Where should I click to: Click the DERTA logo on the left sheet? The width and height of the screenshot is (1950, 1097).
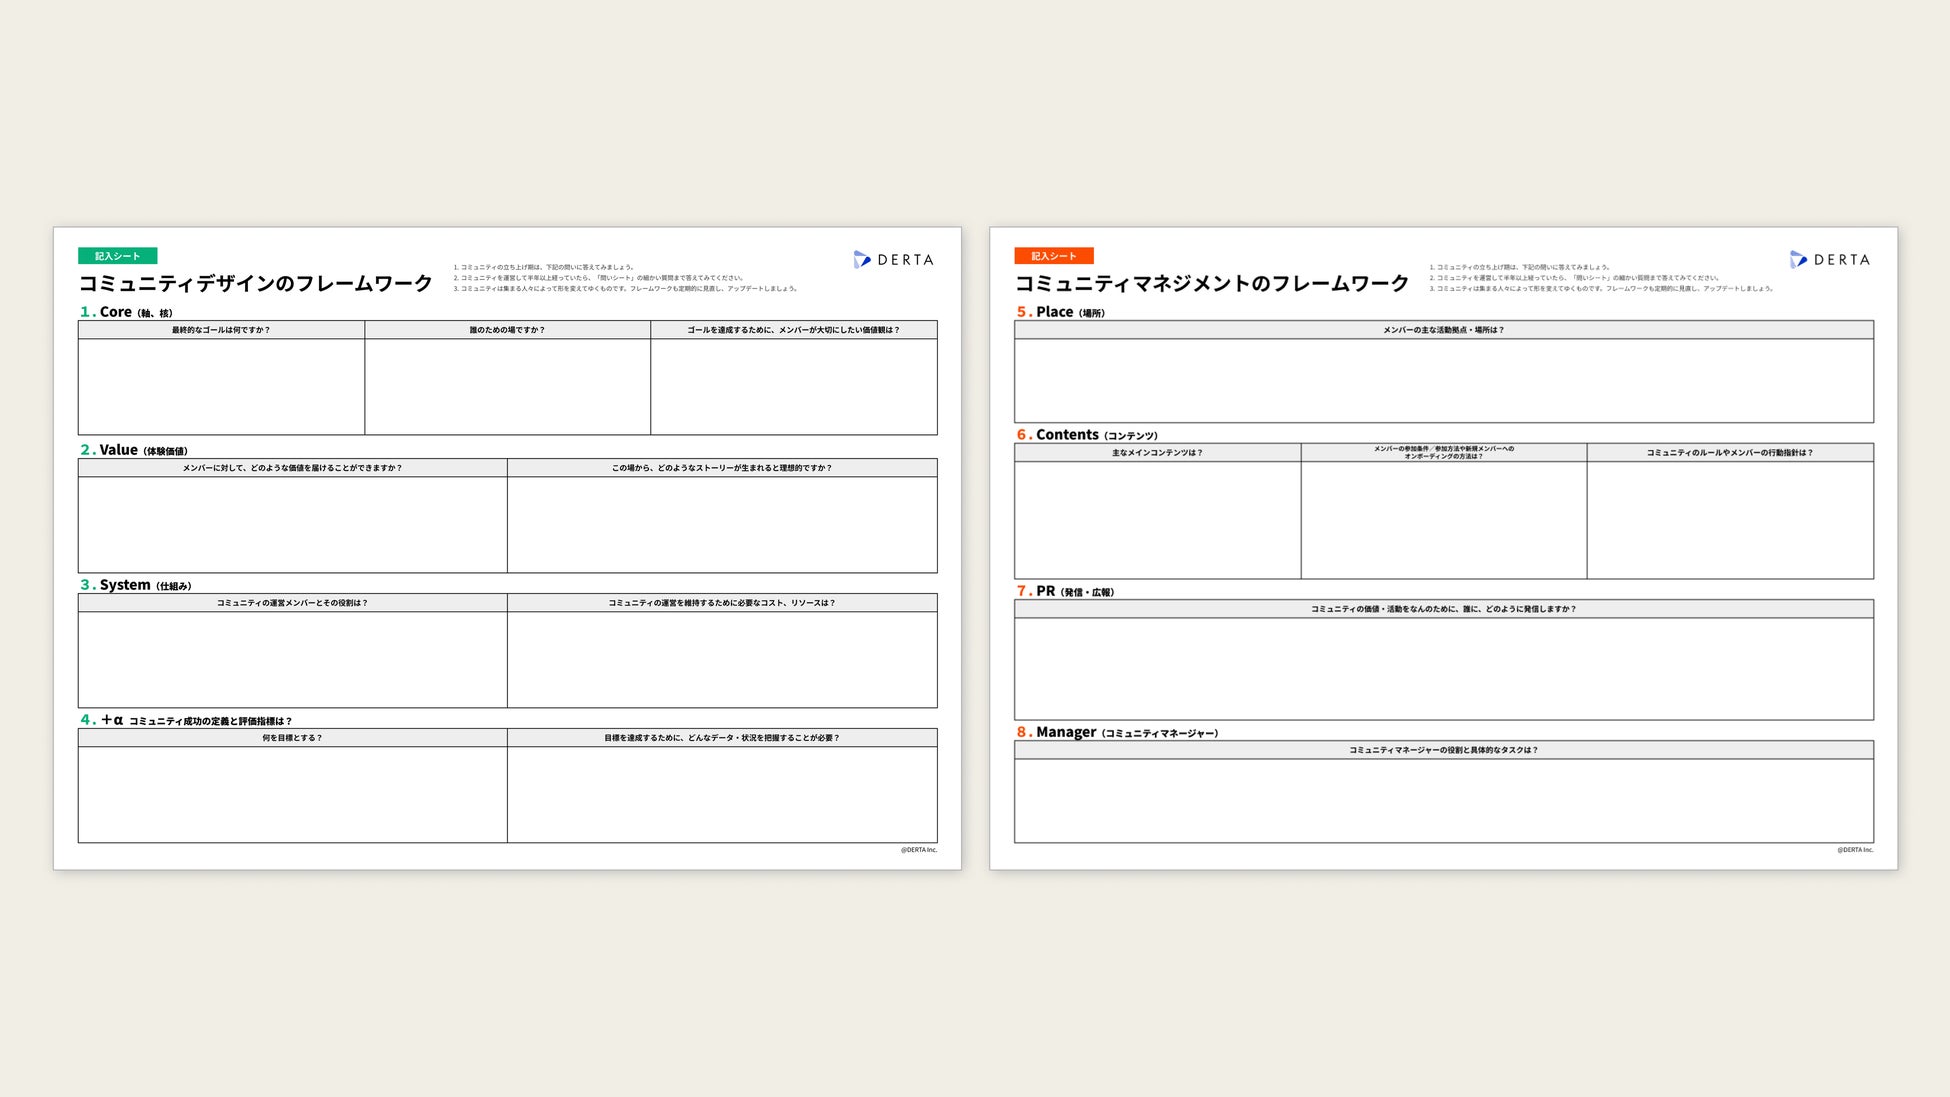[893, 260]
